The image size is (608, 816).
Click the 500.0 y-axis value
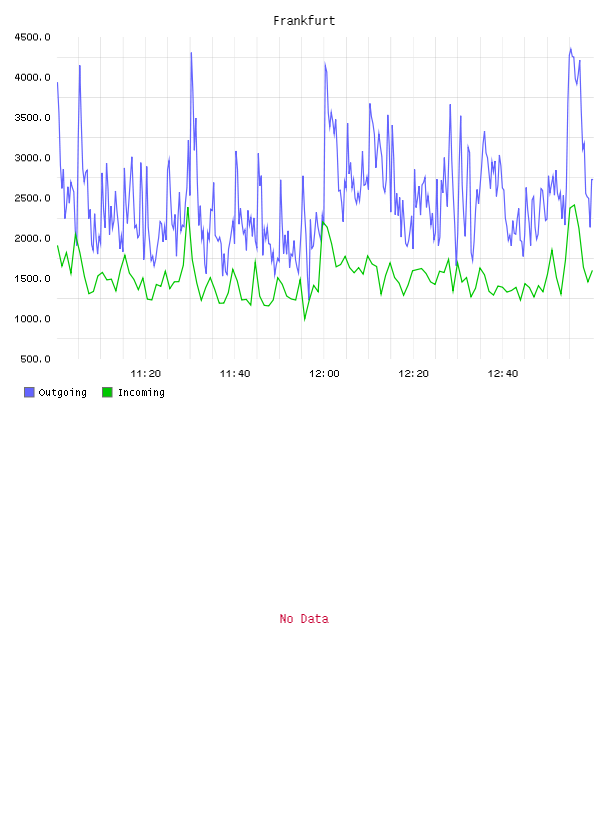pyautogui.click(x=35, y=359)
